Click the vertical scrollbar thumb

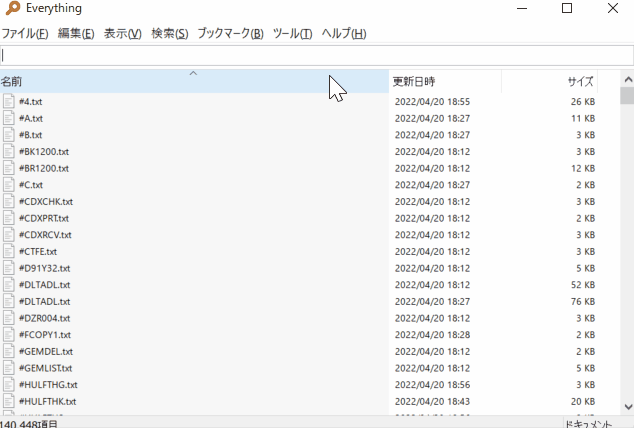(x=628, y=96)
